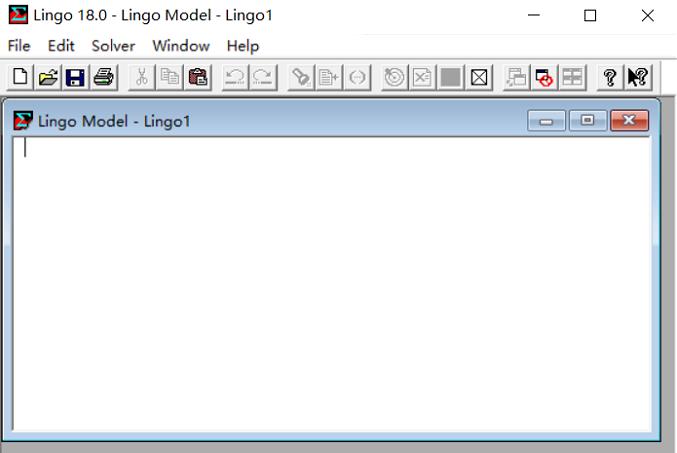Viewport: 677px width, 453px height.
Task: Maximize the Lingo Model - Lingo1 child window
Action: coord(588,120)
